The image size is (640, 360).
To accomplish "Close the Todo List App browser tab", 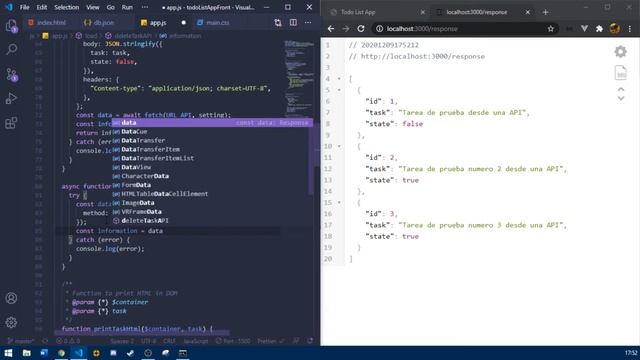I will 422,12.
